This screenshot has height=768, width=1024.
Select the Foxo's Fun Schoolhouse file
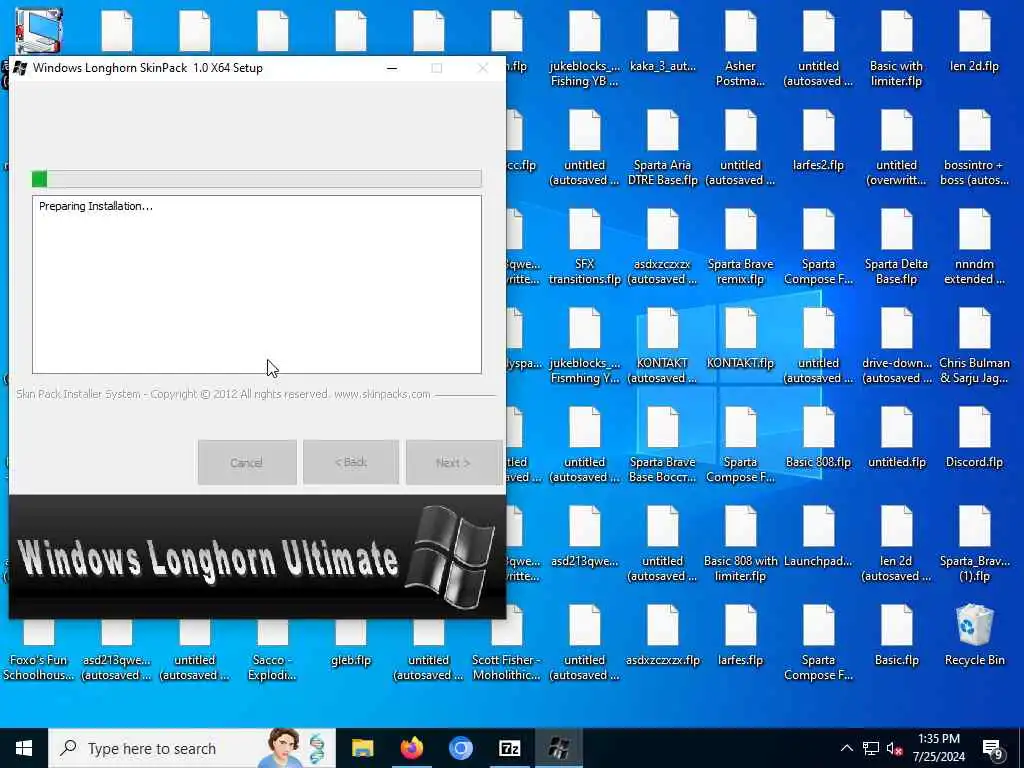(39, 651)
